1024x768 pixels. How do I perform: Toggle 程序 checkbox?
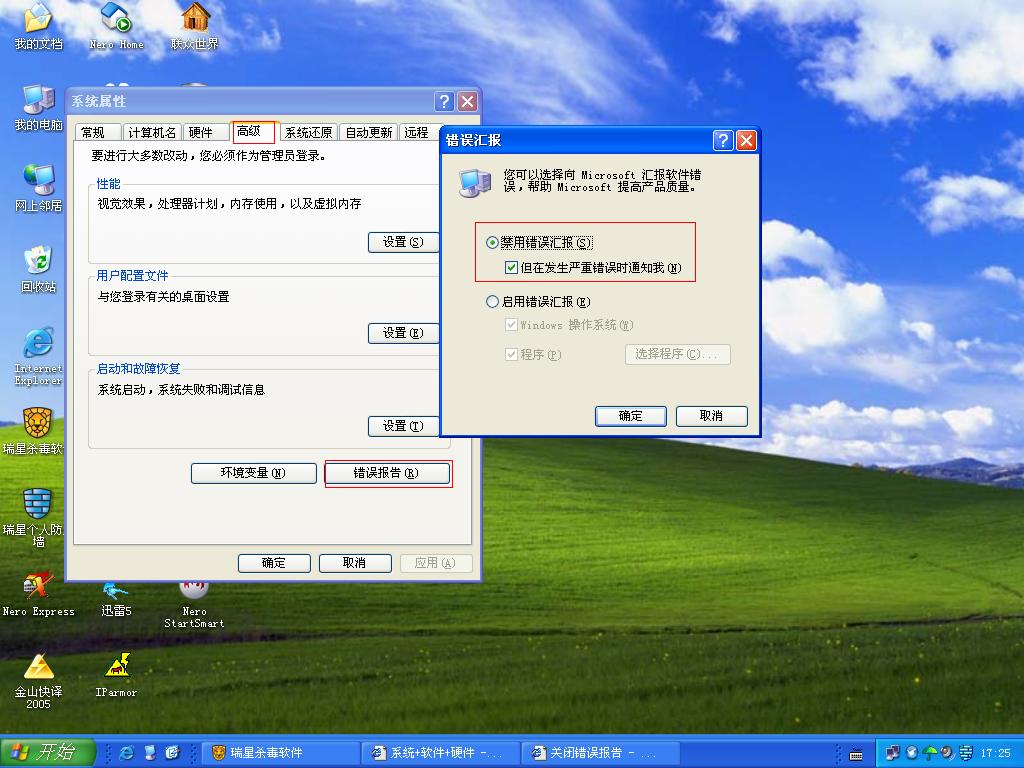click(533, 355)
